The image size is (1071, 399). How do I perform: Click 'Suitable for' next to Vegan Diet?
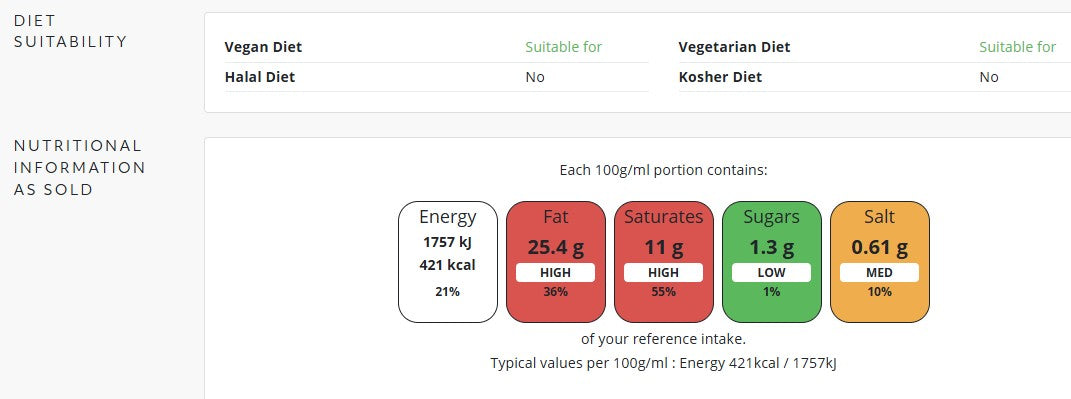pos(564,47)
